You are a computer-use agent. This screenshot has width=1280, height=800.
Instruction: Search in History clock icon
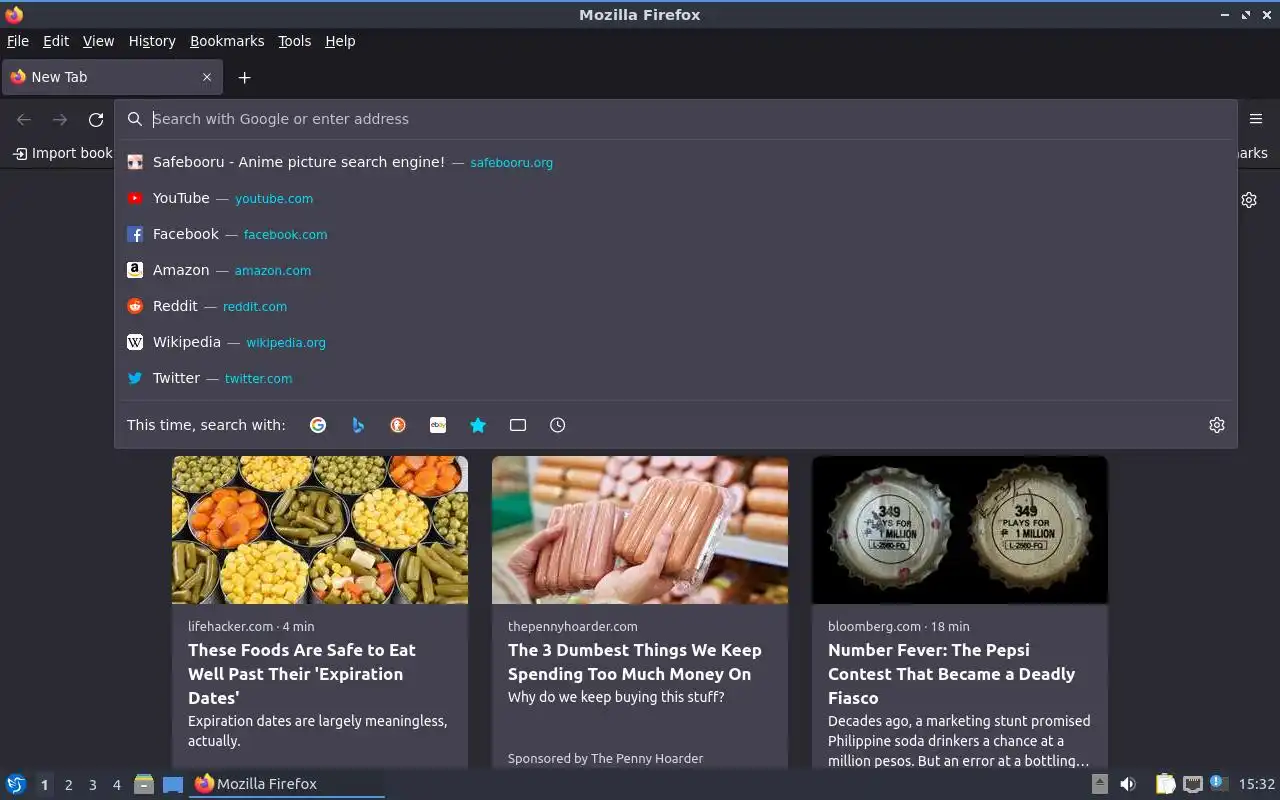click(558, 425)
